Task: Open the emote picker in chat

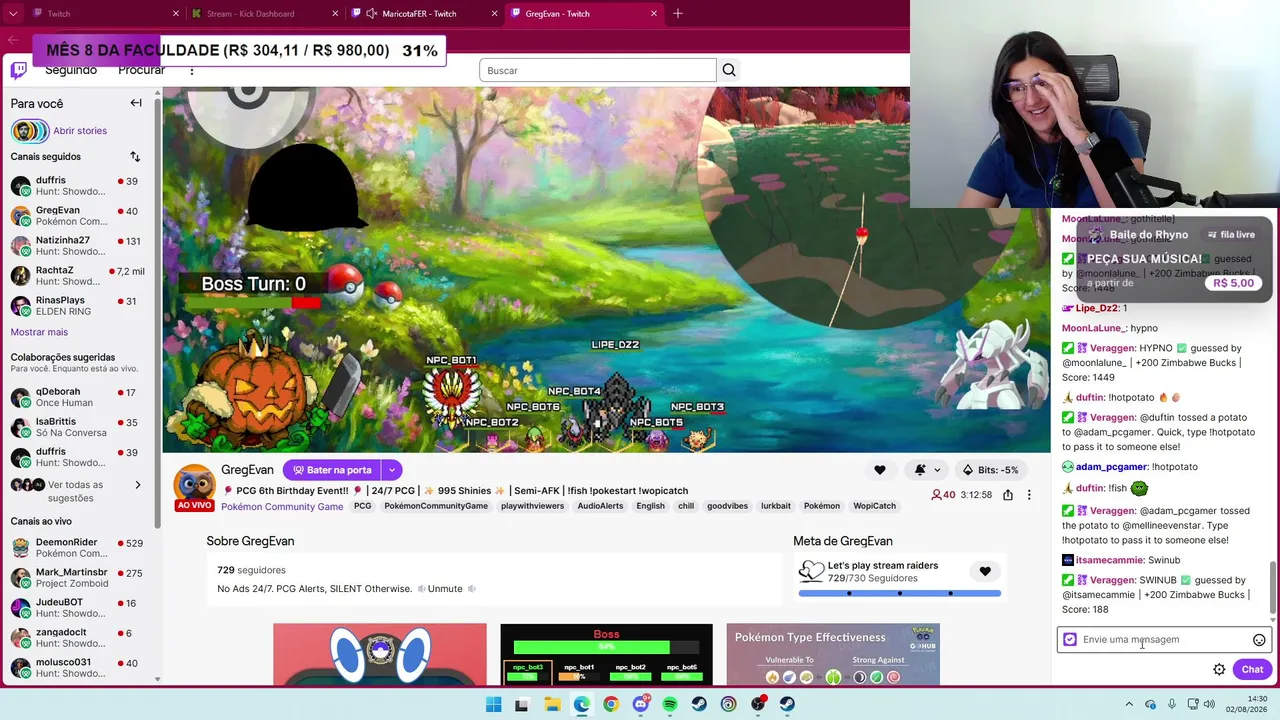Action: coord(1259,640)
